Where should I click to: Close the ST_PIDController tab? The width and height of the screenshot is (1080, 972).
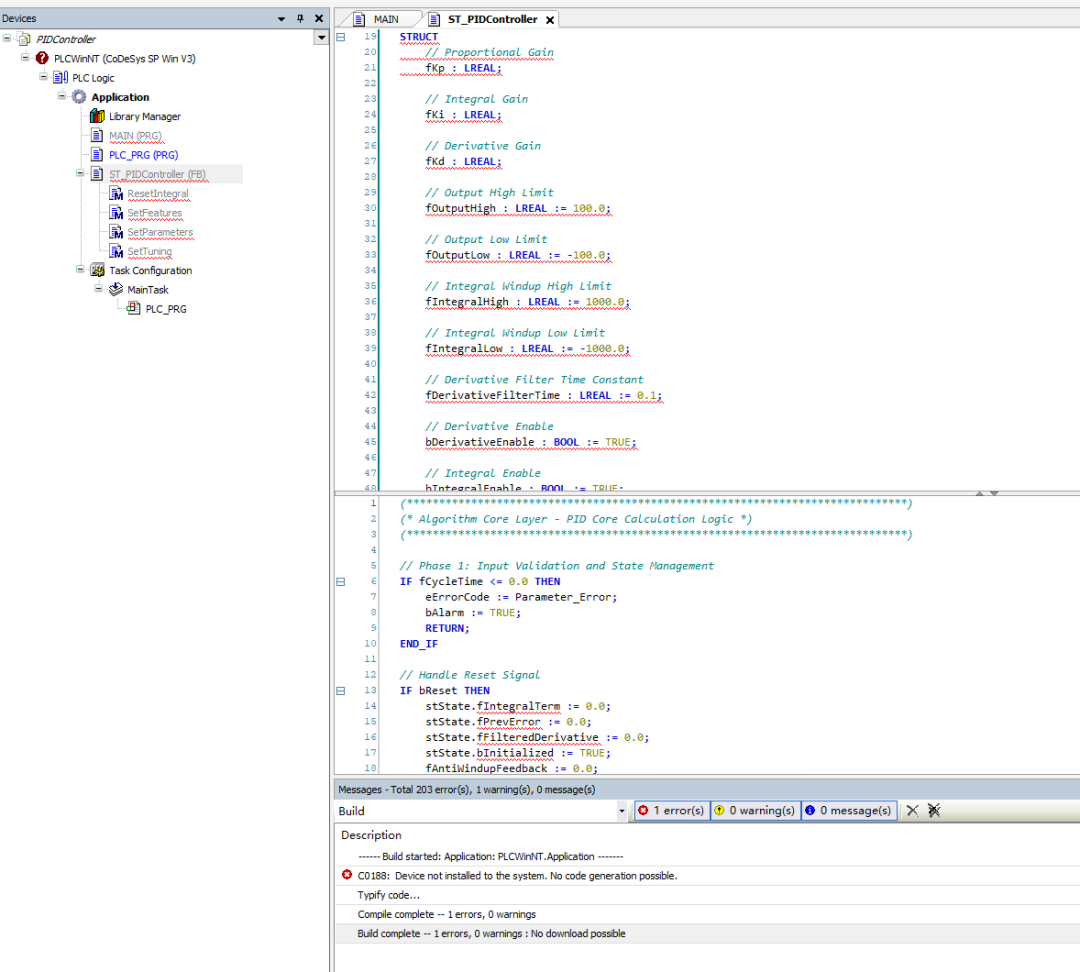pos(550,20)
